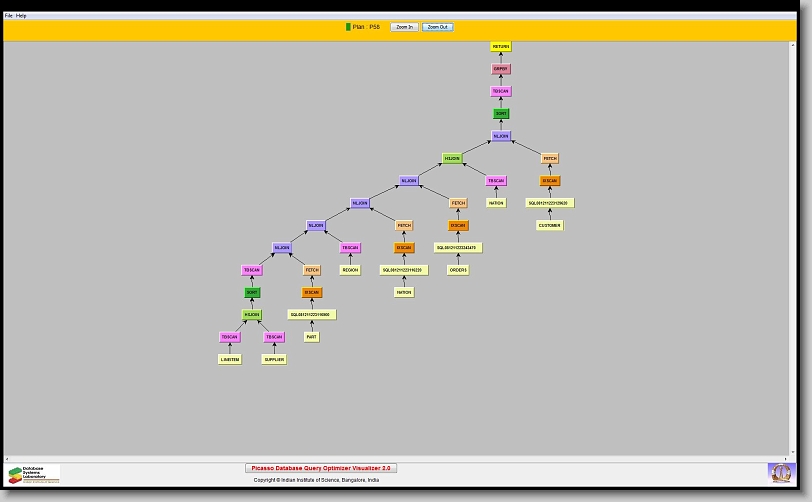This screenshot has width=812, height=502.
Task: Click the institute emblem in bottom right corner
Action: [780, 472]
